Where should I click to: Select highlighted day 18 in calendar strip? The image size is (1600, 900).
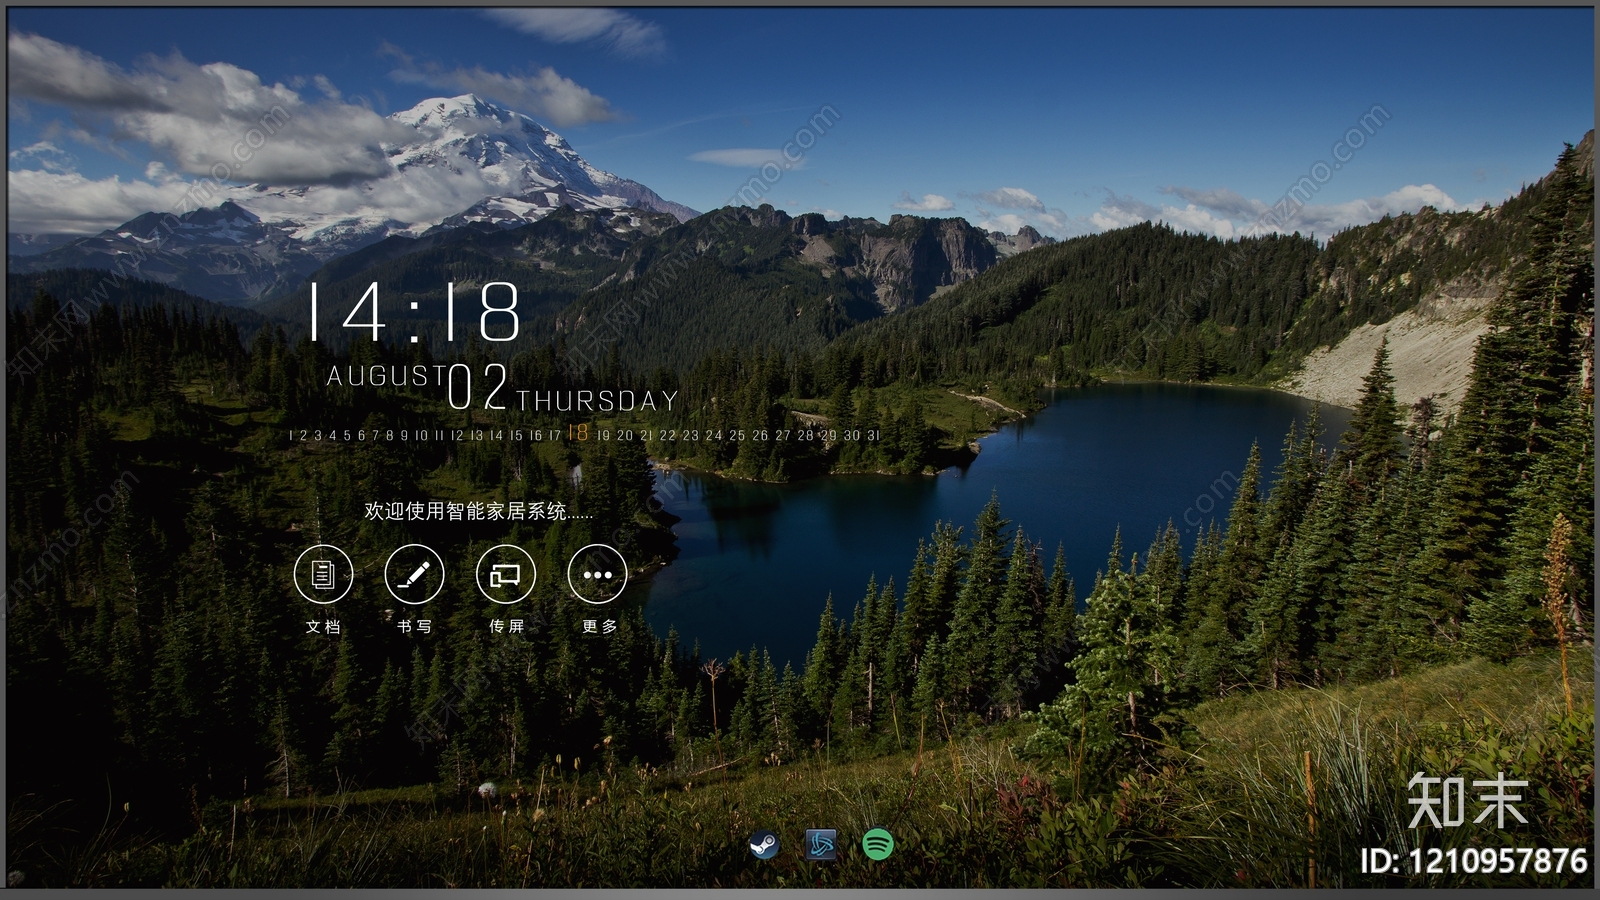tap(578, 433)
